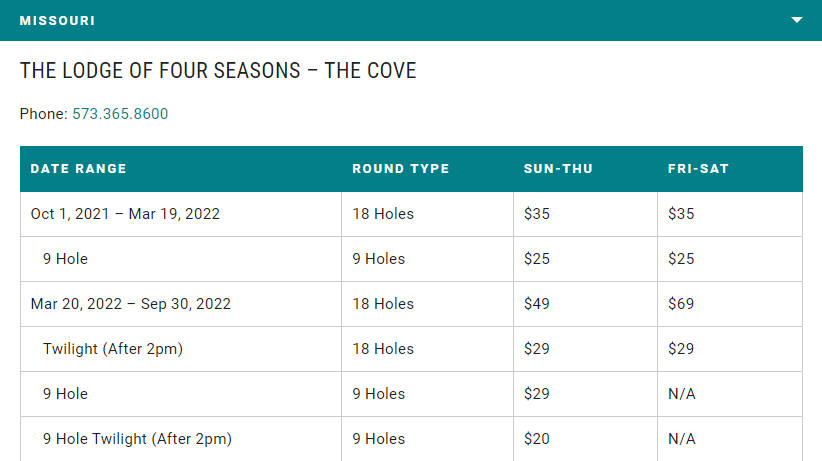
Task: Click the MISSOURI accordion header
Action: 411,20
